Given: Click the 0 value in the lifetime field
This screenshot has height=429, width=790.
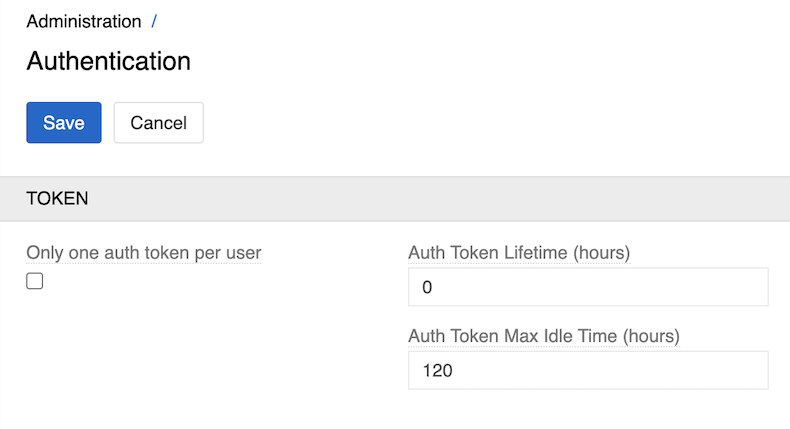Looking at the screenshot, I should [x=428, y=288].
